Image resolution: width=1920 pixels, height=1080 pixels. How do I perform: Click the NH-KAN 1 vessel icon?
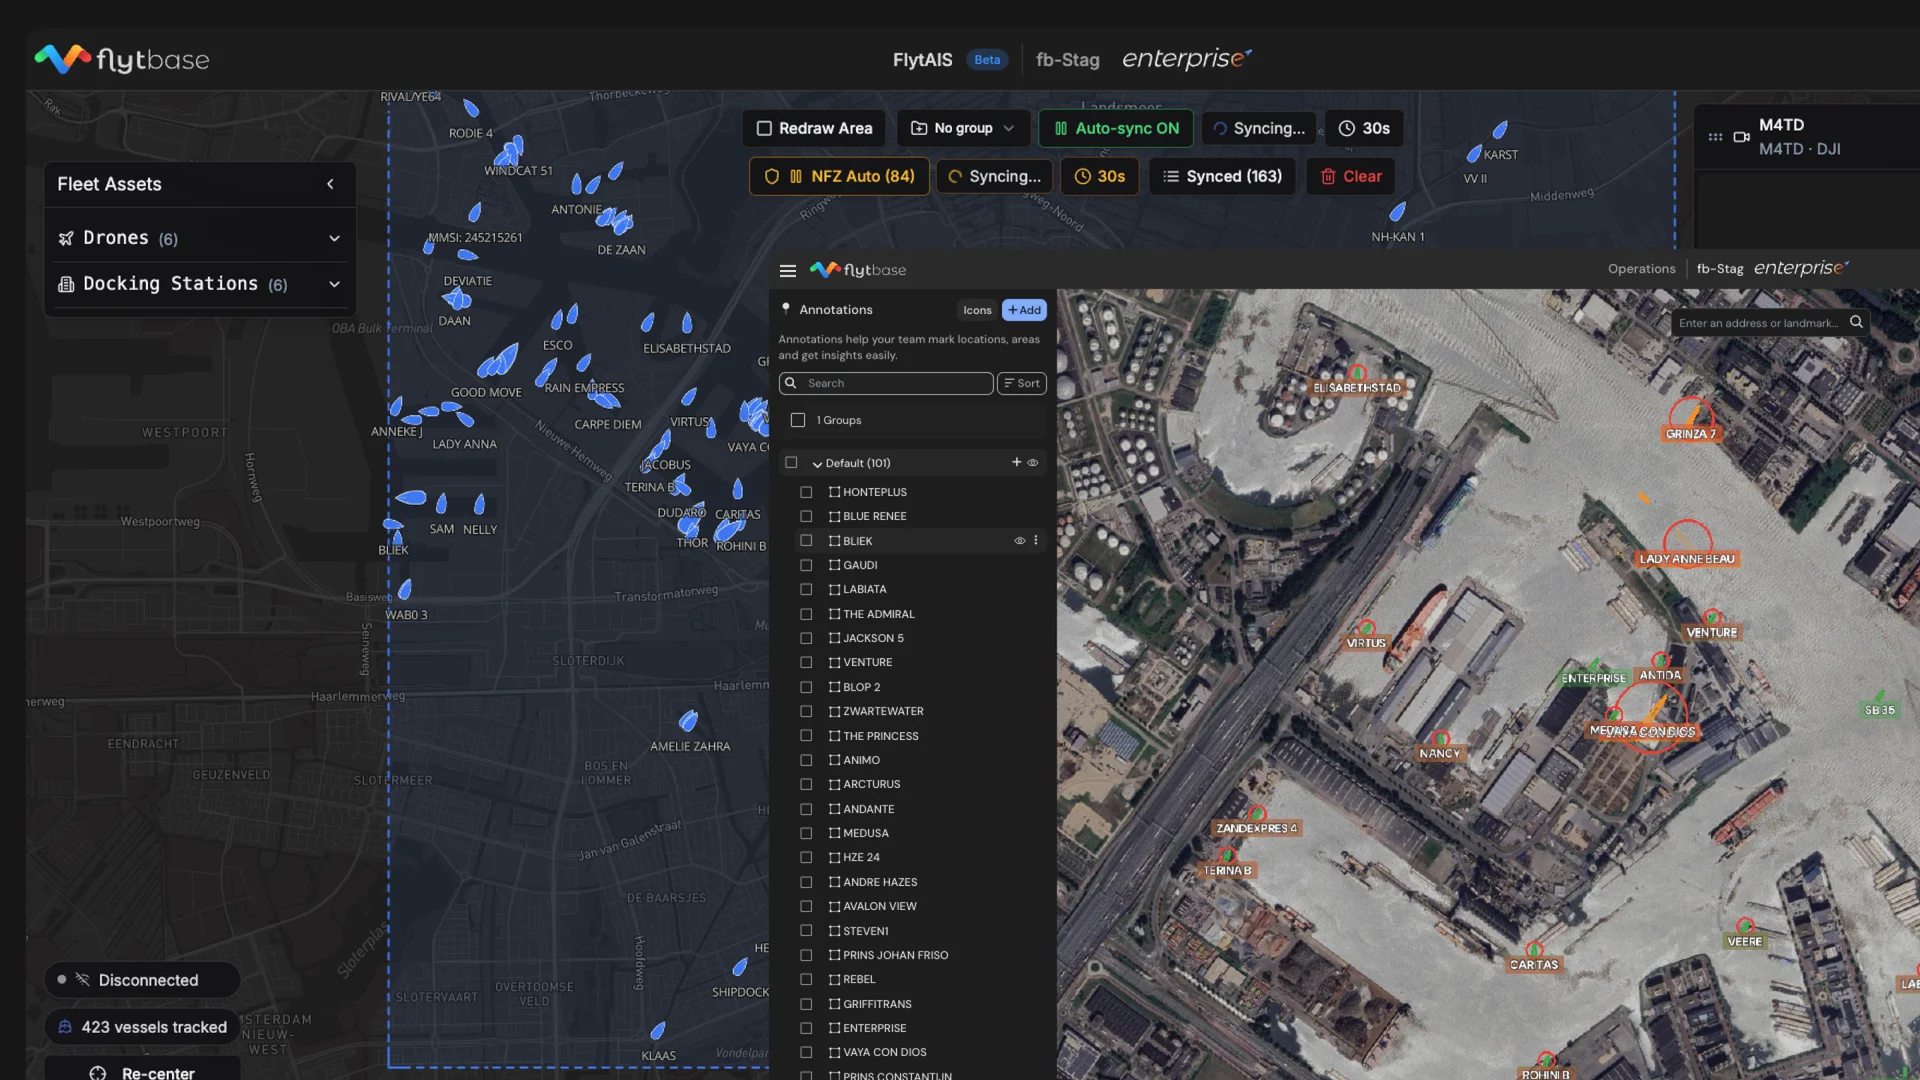coord(1397,212)
